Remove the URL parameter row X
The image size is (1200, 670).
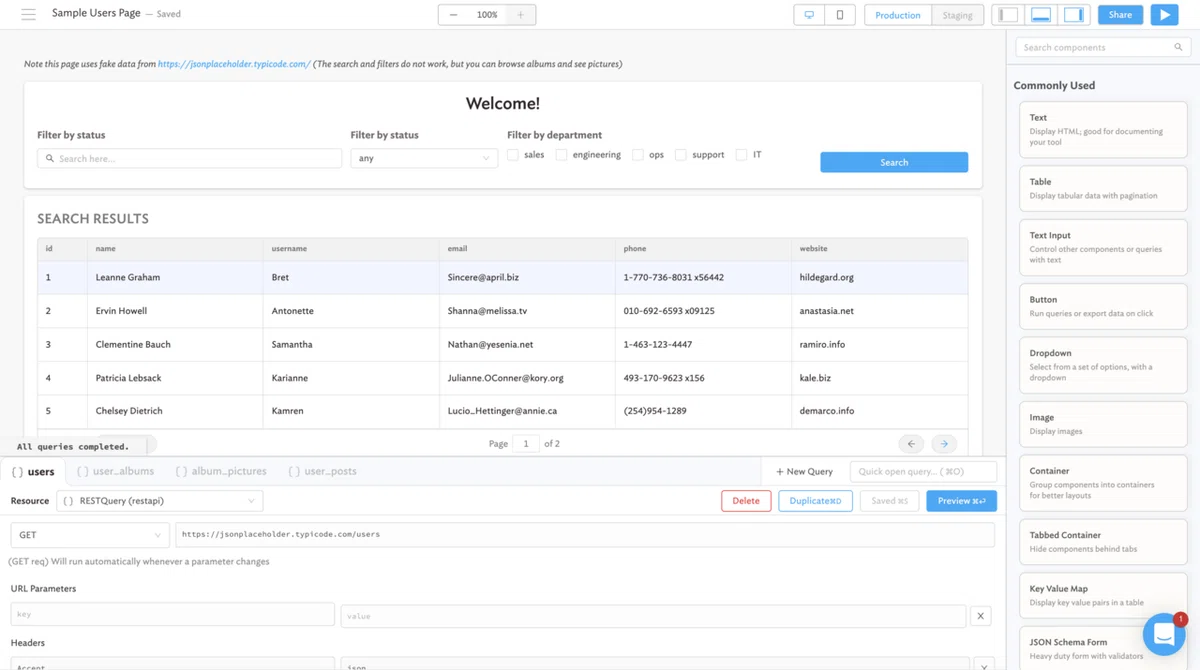tap(981, 616)
